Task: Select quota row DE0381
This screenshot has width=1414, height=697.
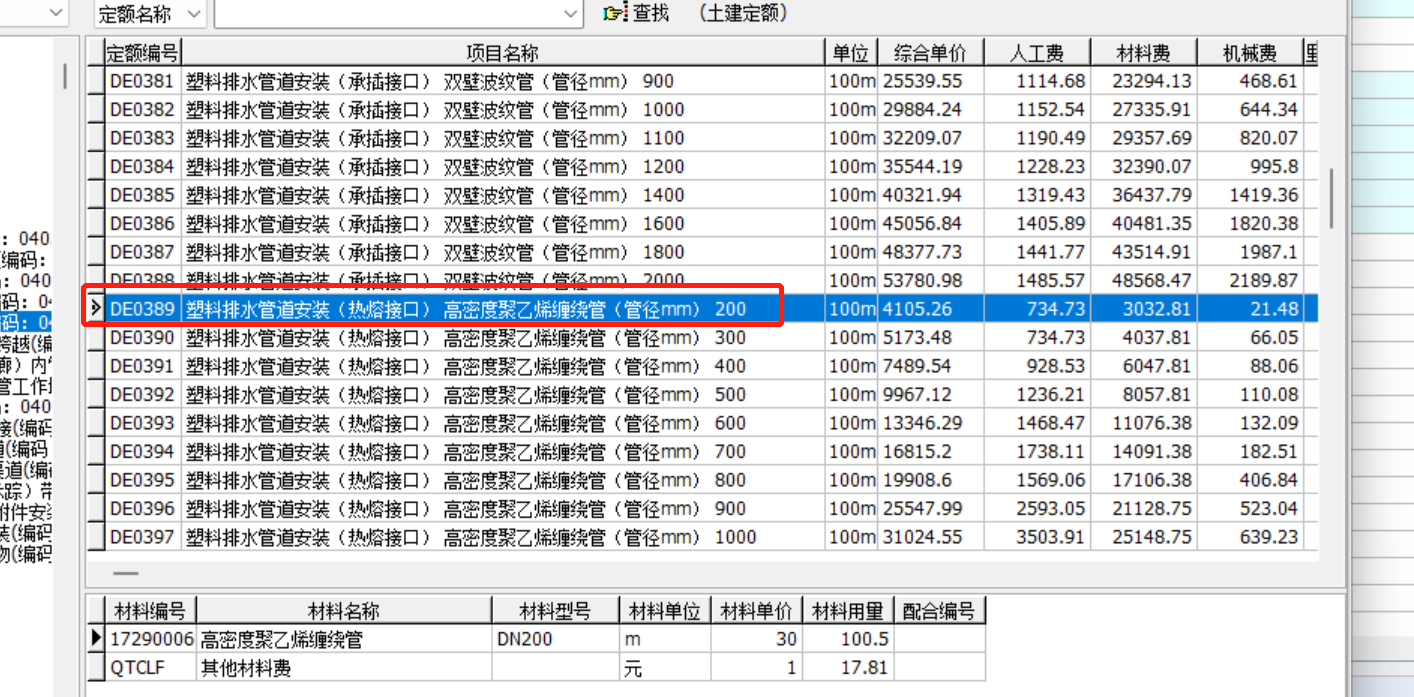Action: pos(704,81)
